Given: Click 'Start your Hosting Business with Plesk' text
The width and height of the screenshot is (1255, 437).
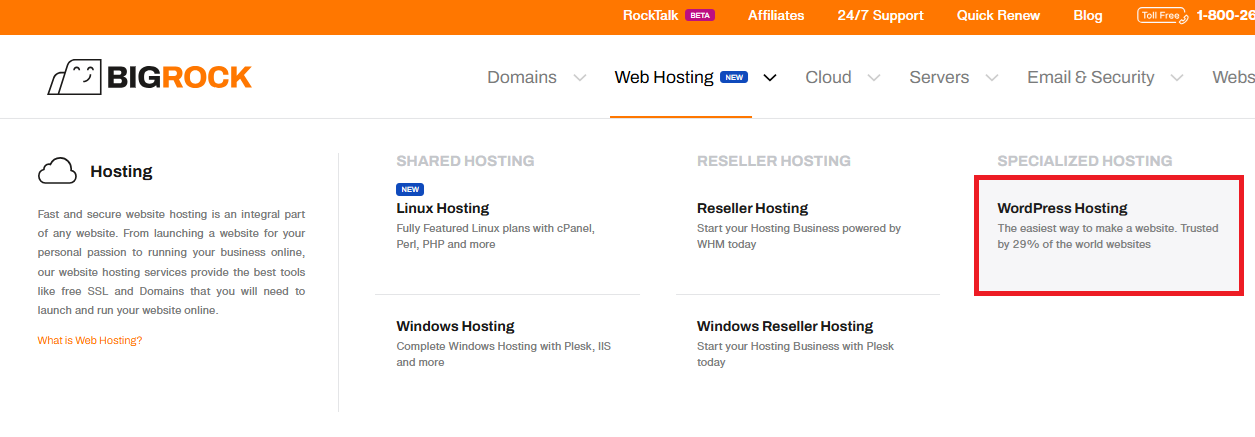Looking at the screenshot, I should [796, 354].
